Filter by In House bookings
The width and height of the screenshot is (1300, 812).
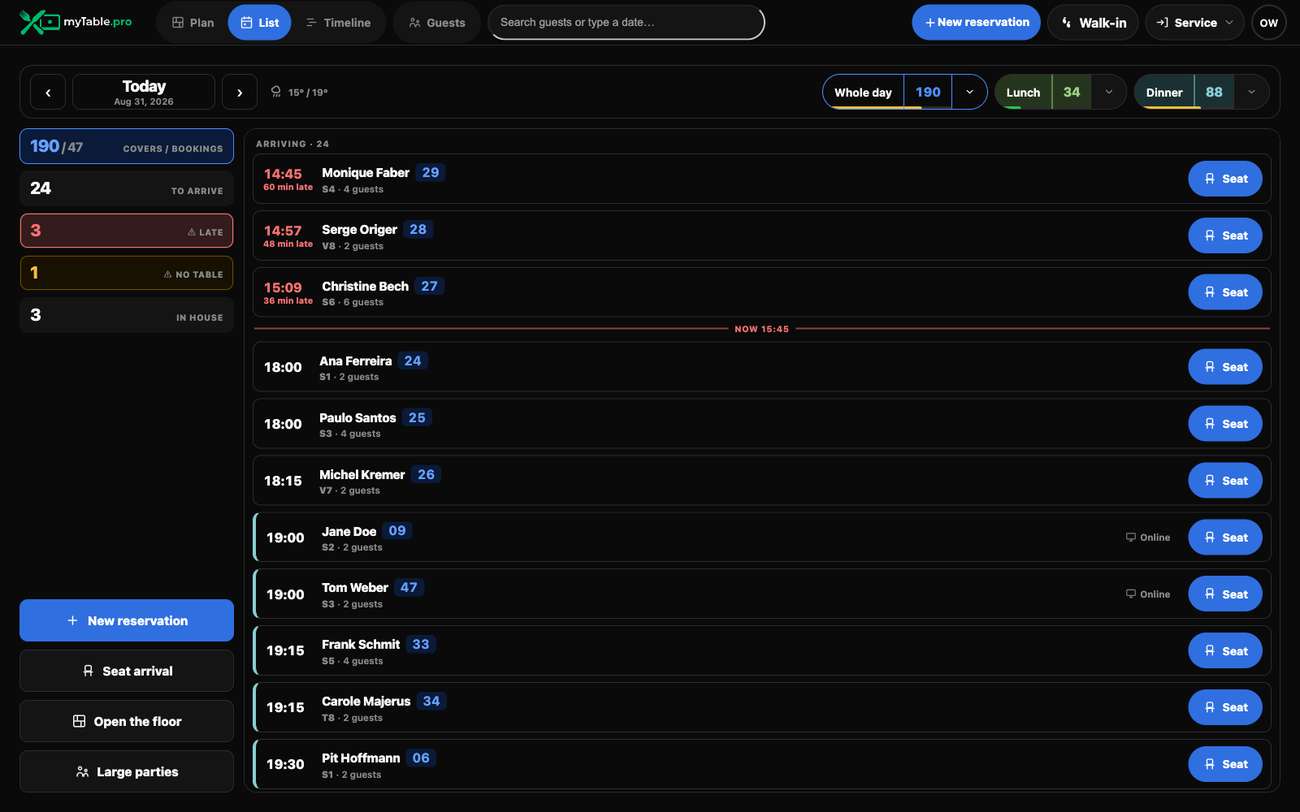127,315
